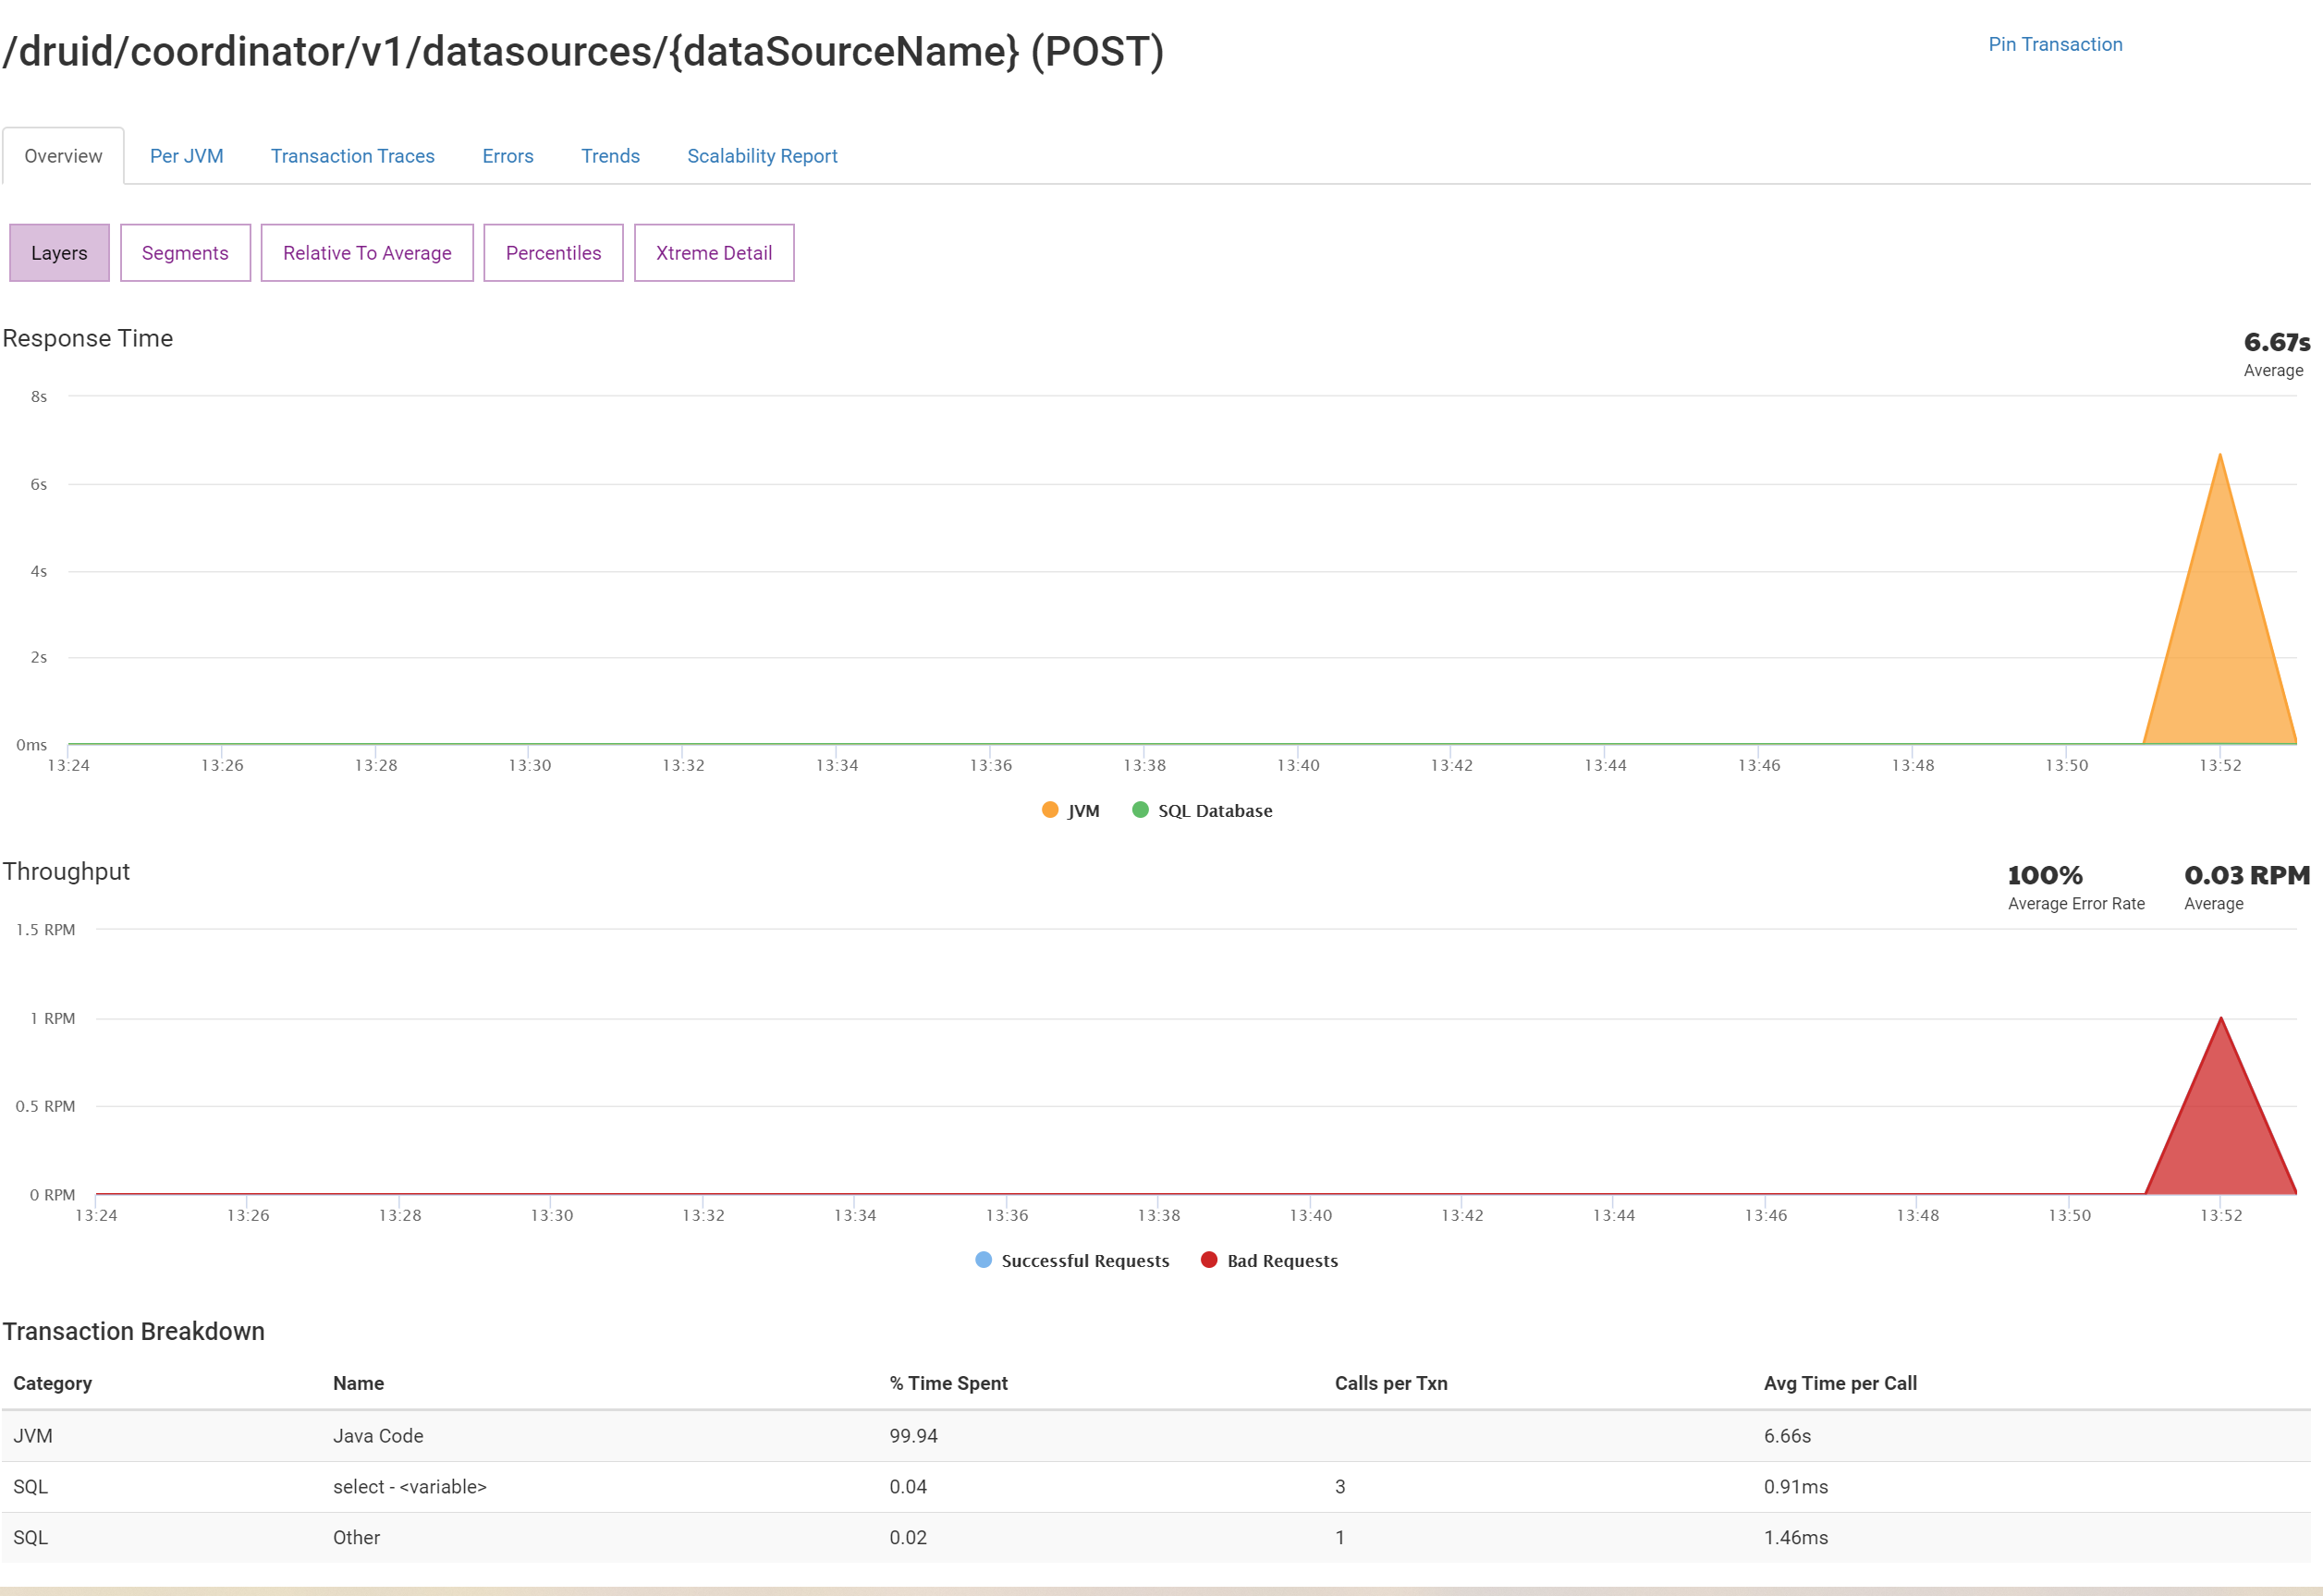The height and width of the screenshot is (1596, 2323).
Task: Open the Percentiles view
Action: point(552,252)
